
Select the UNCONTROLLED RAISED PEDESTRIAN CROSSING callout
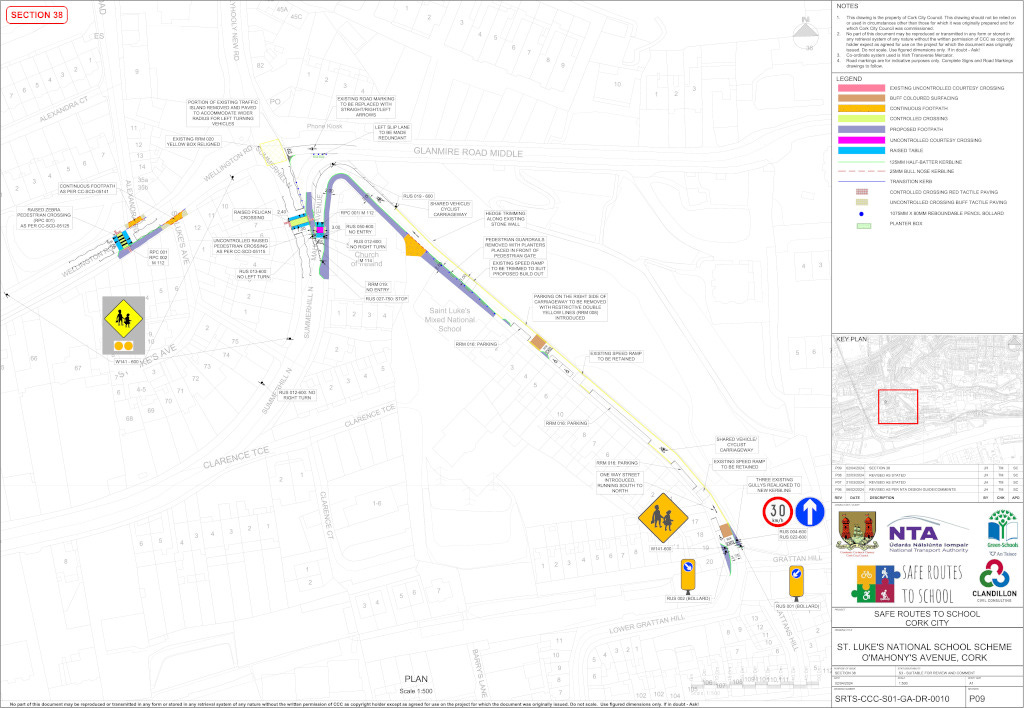point(241,246)
